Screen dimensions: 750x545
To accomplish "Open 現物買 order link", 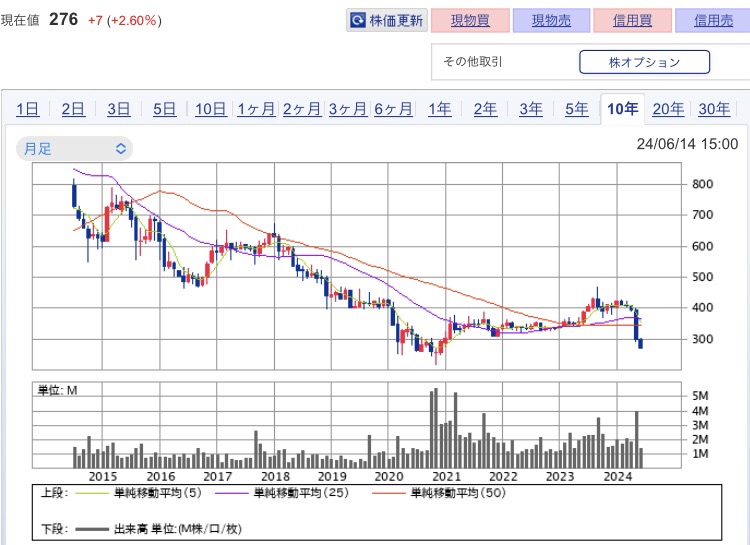I will [x=470, y=21].
